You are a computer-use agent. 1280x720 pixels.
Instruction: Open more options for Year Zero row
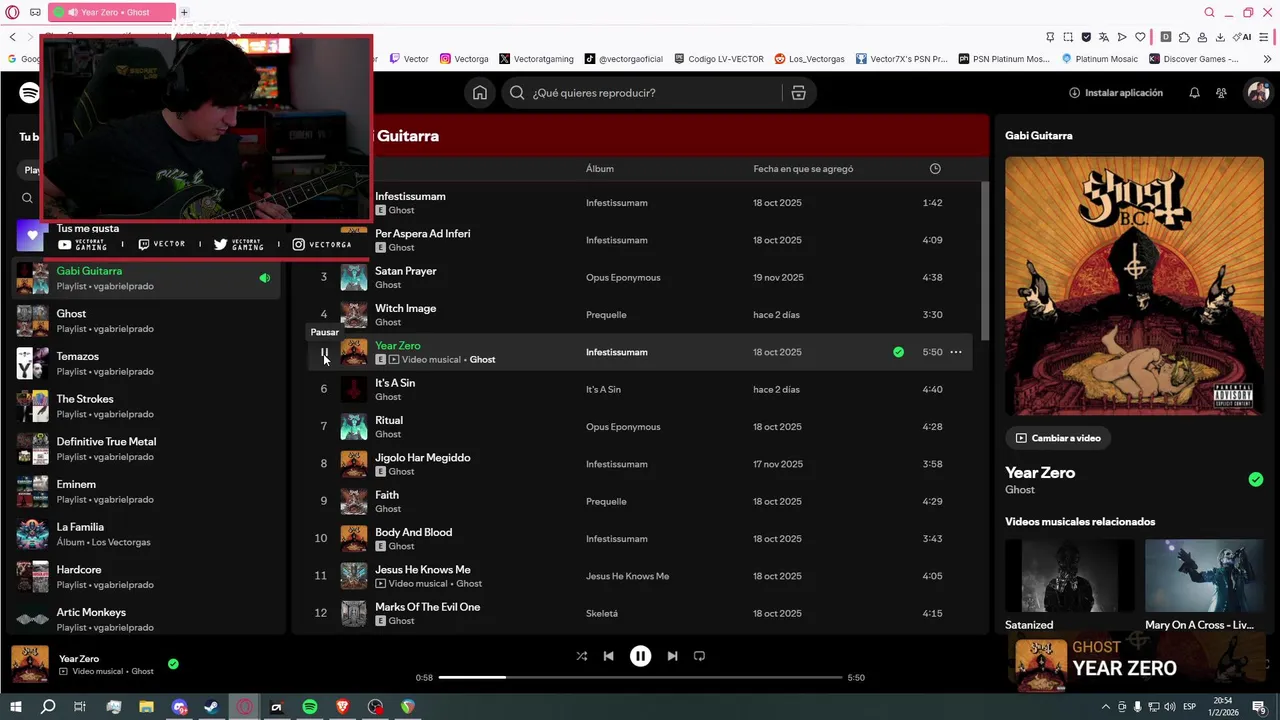pos(955,352)
